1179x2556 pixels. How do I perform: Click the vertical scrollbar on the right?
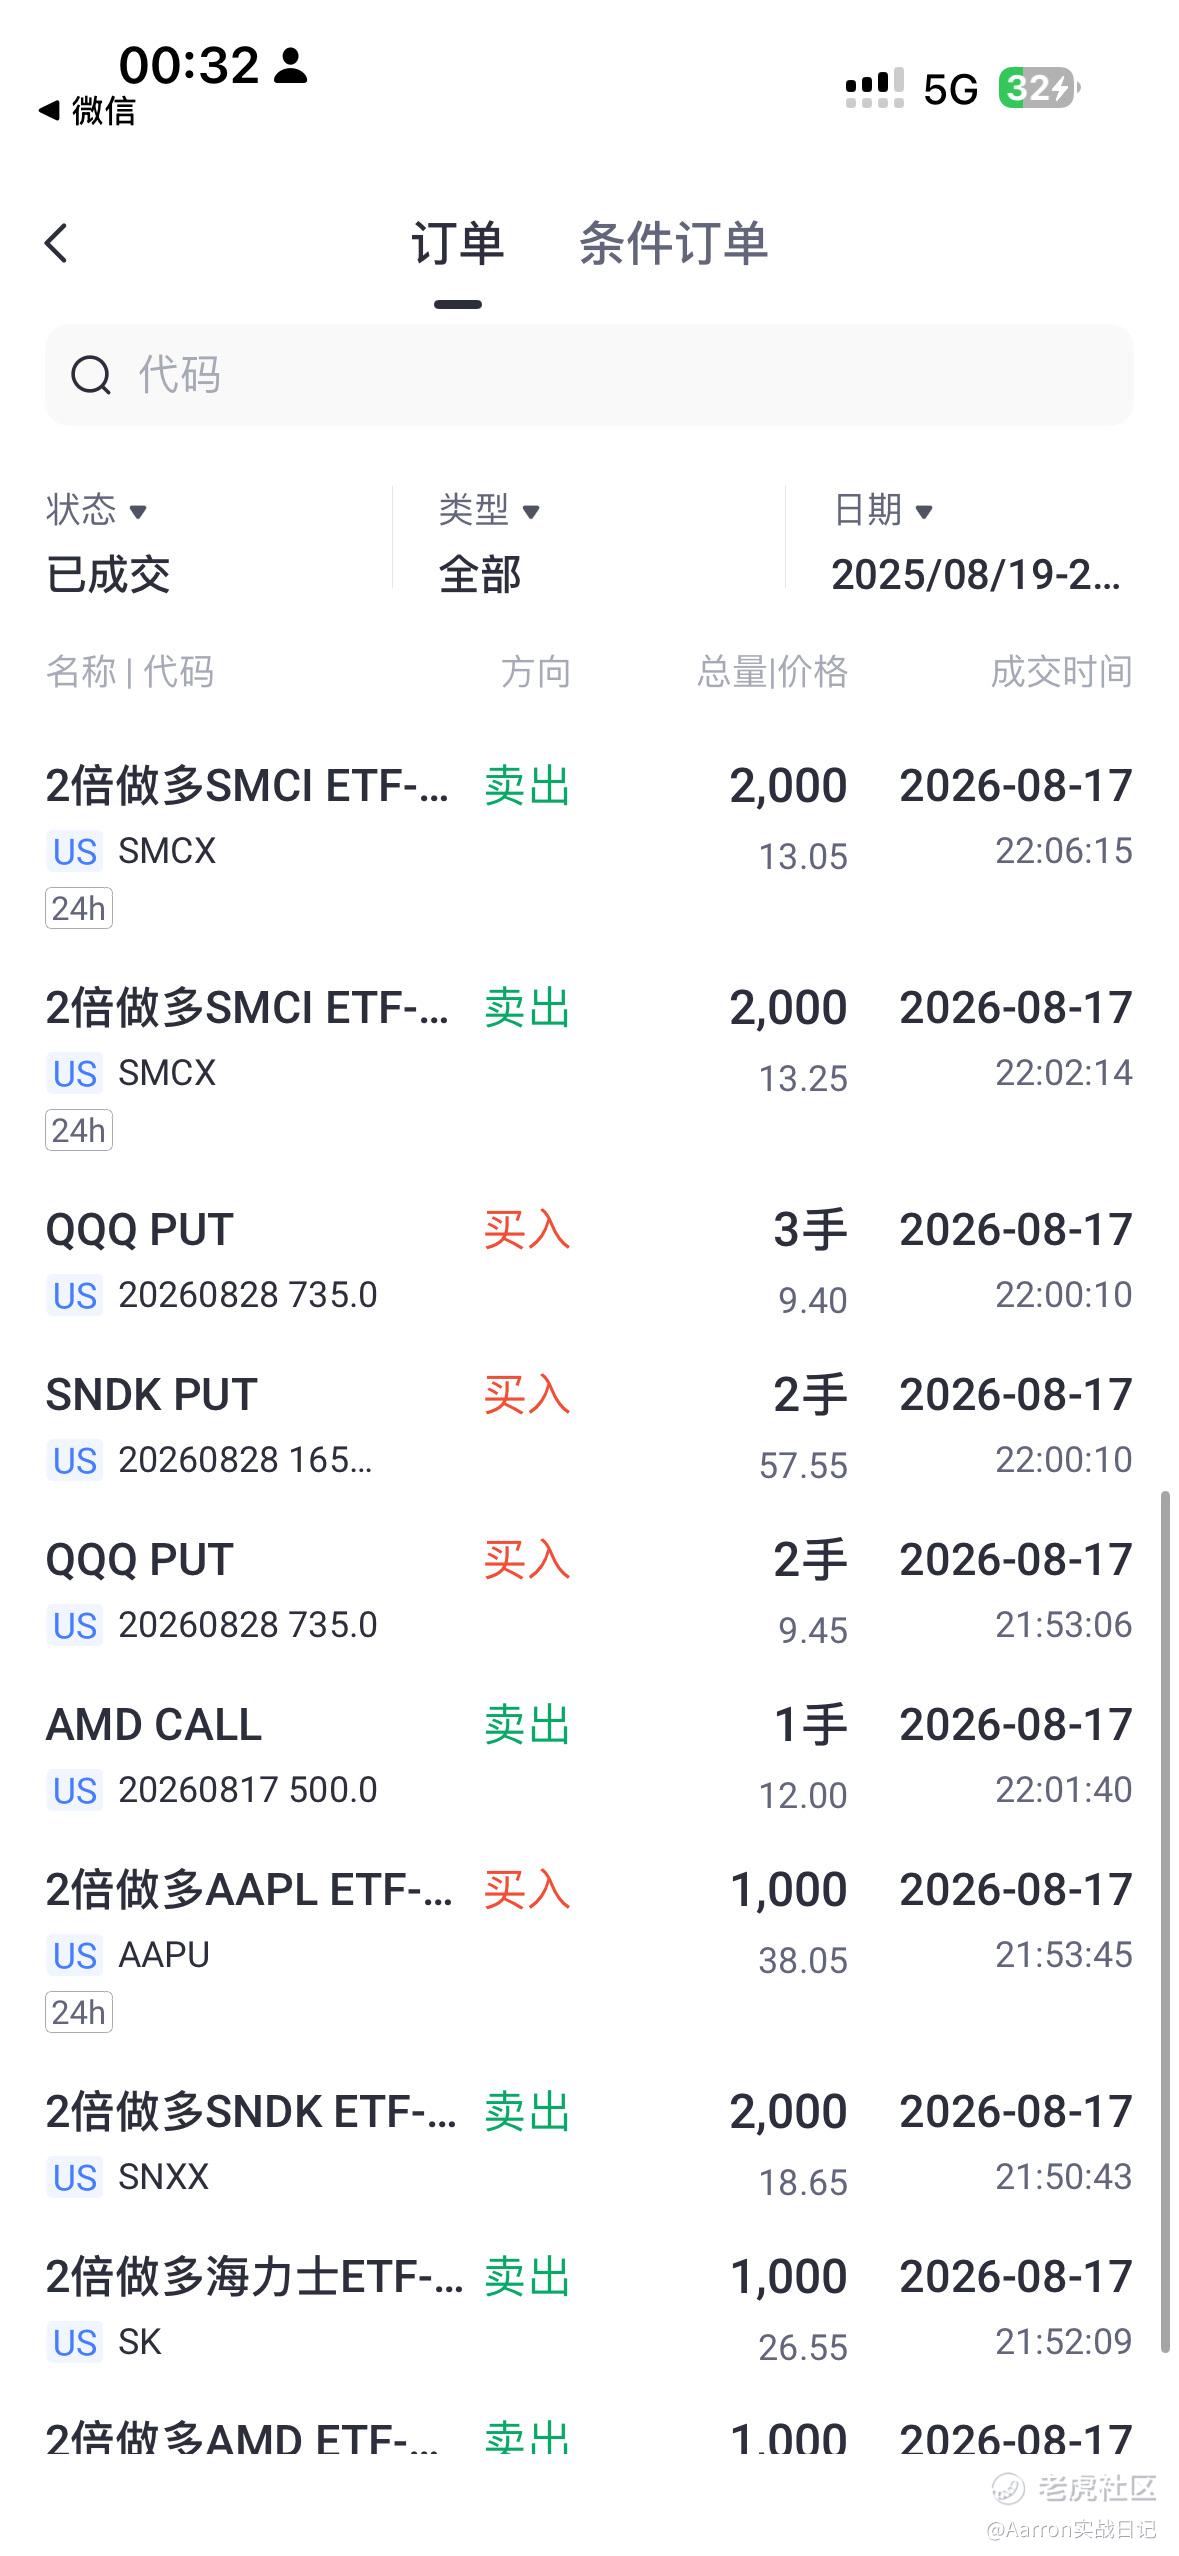tap(1165, 1922)
